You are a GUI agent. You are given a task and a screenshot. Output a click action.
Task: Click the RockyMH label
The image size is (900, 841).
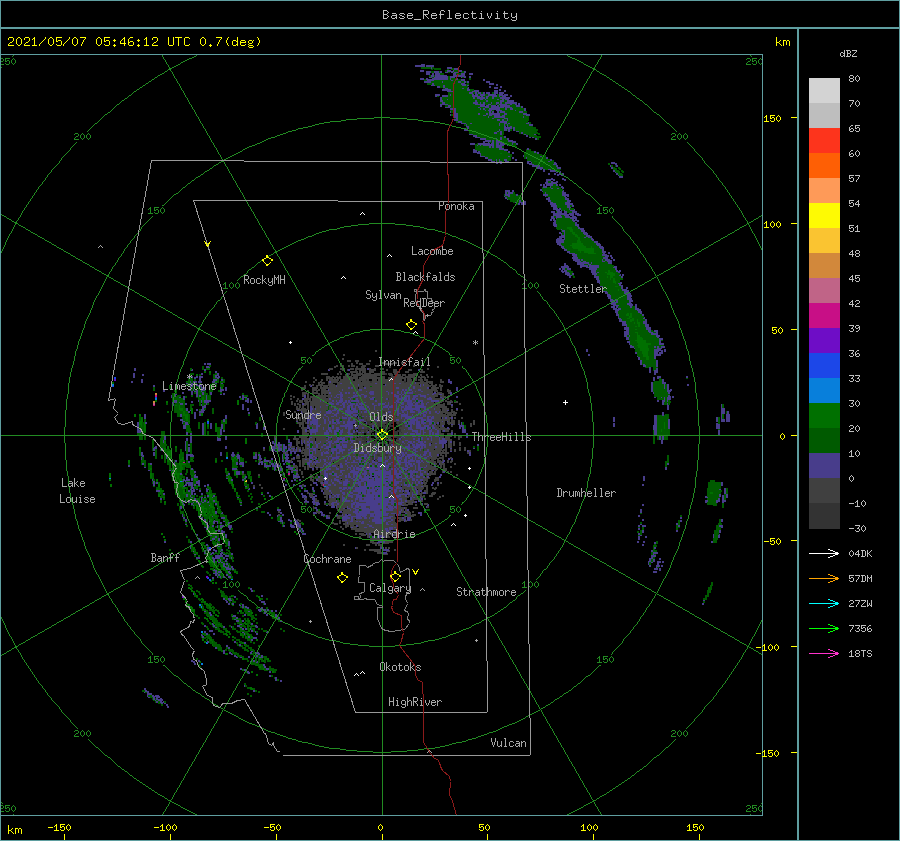point(264,280)
